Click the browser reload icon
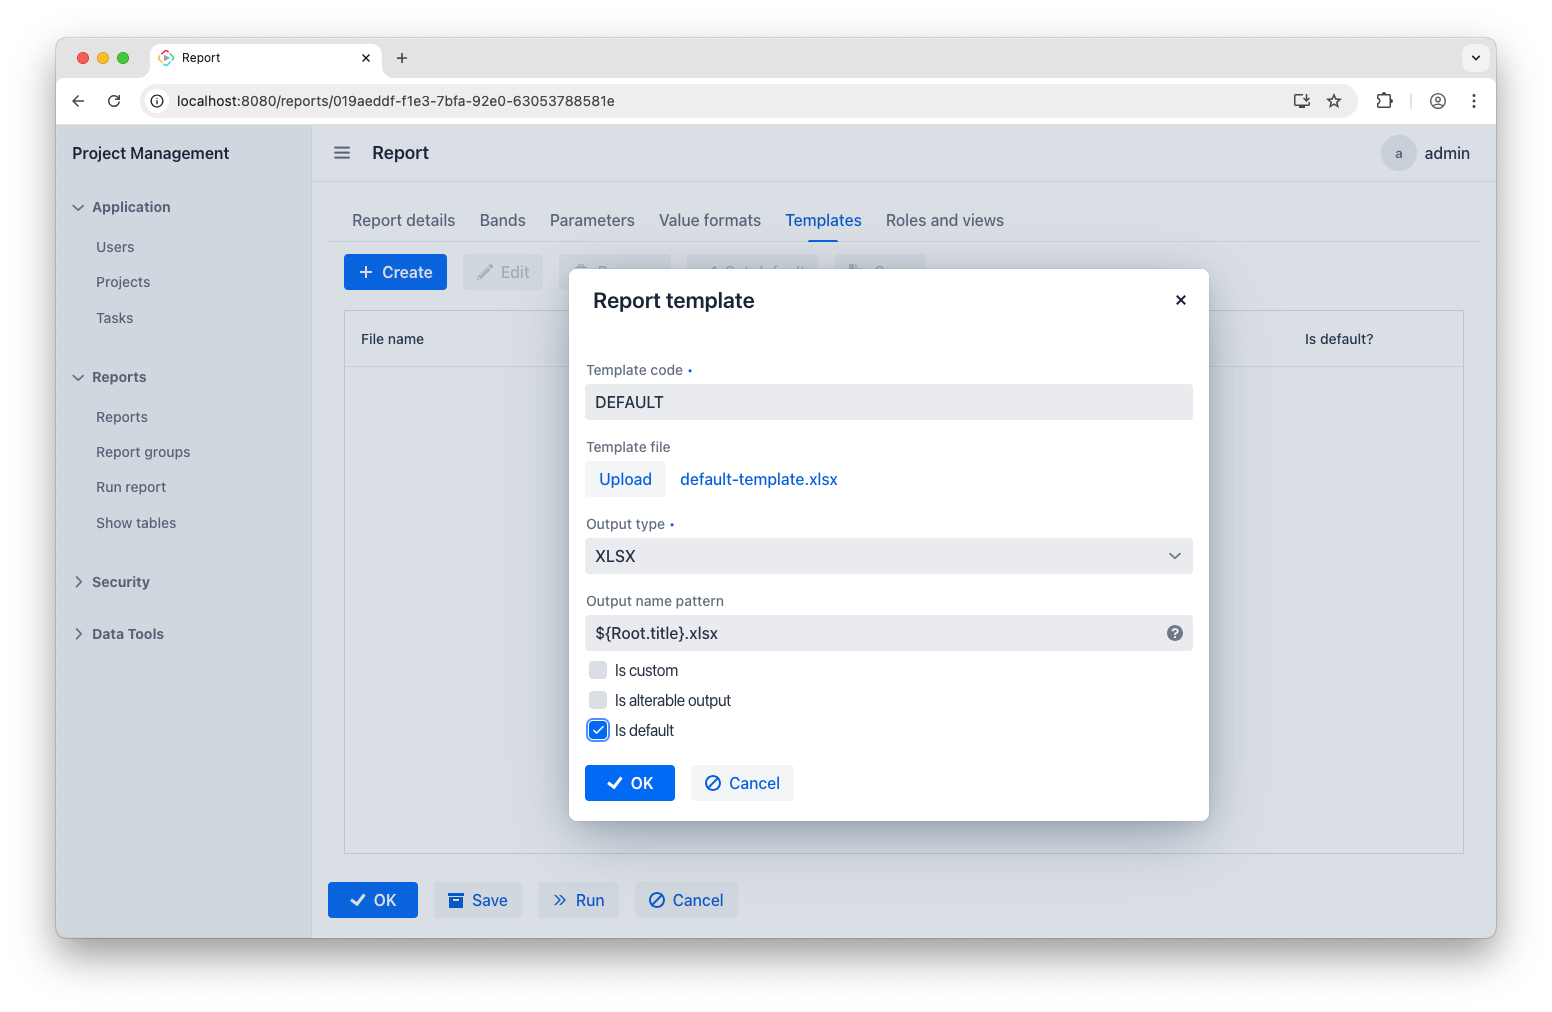 pos(114,101)
